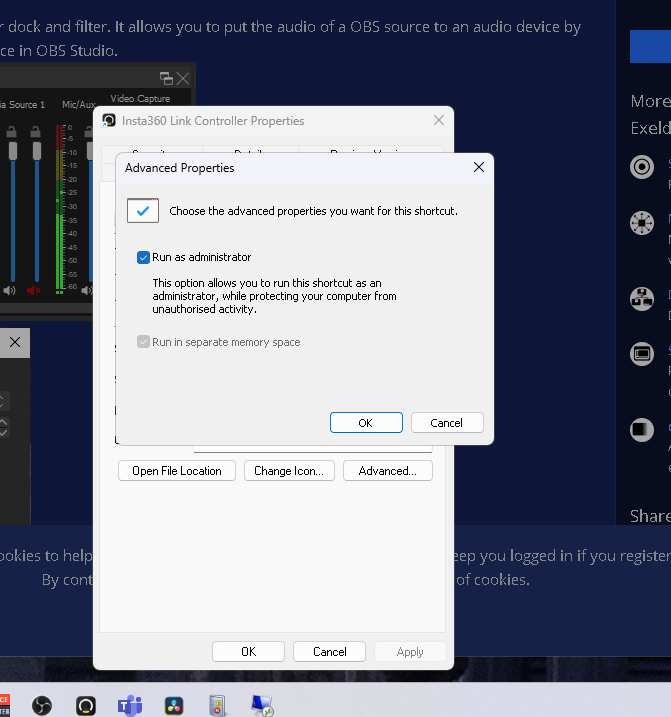Click the OBS dock pop-out windows icon
This screenshot has height=717, width=671.
click(166, 78)
